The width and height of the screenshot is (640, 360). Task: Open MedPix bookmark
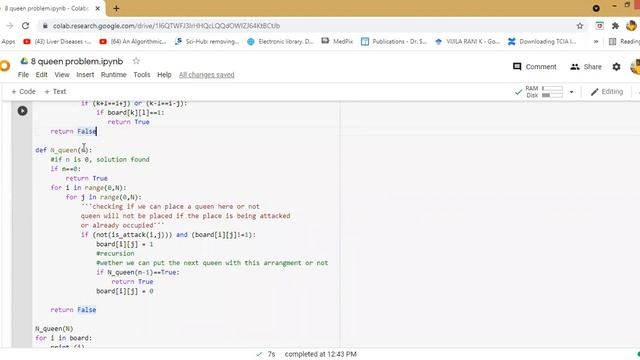[x=337, y=41]
